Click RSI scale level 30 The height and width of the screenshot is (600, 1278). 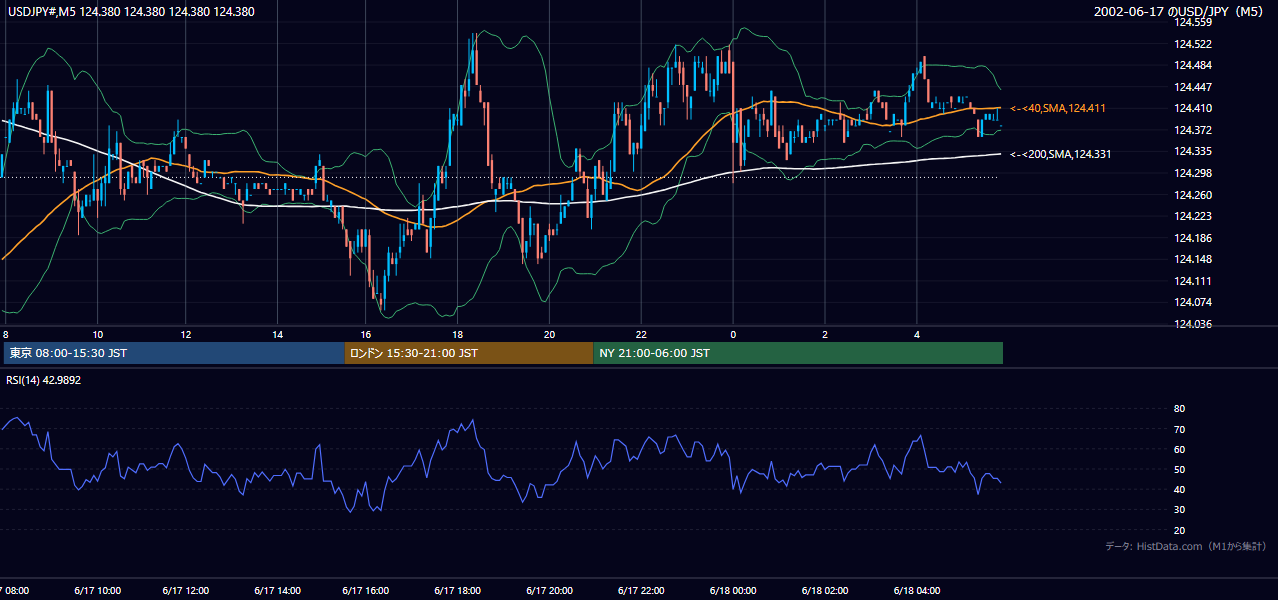[x=1179, y=510]
